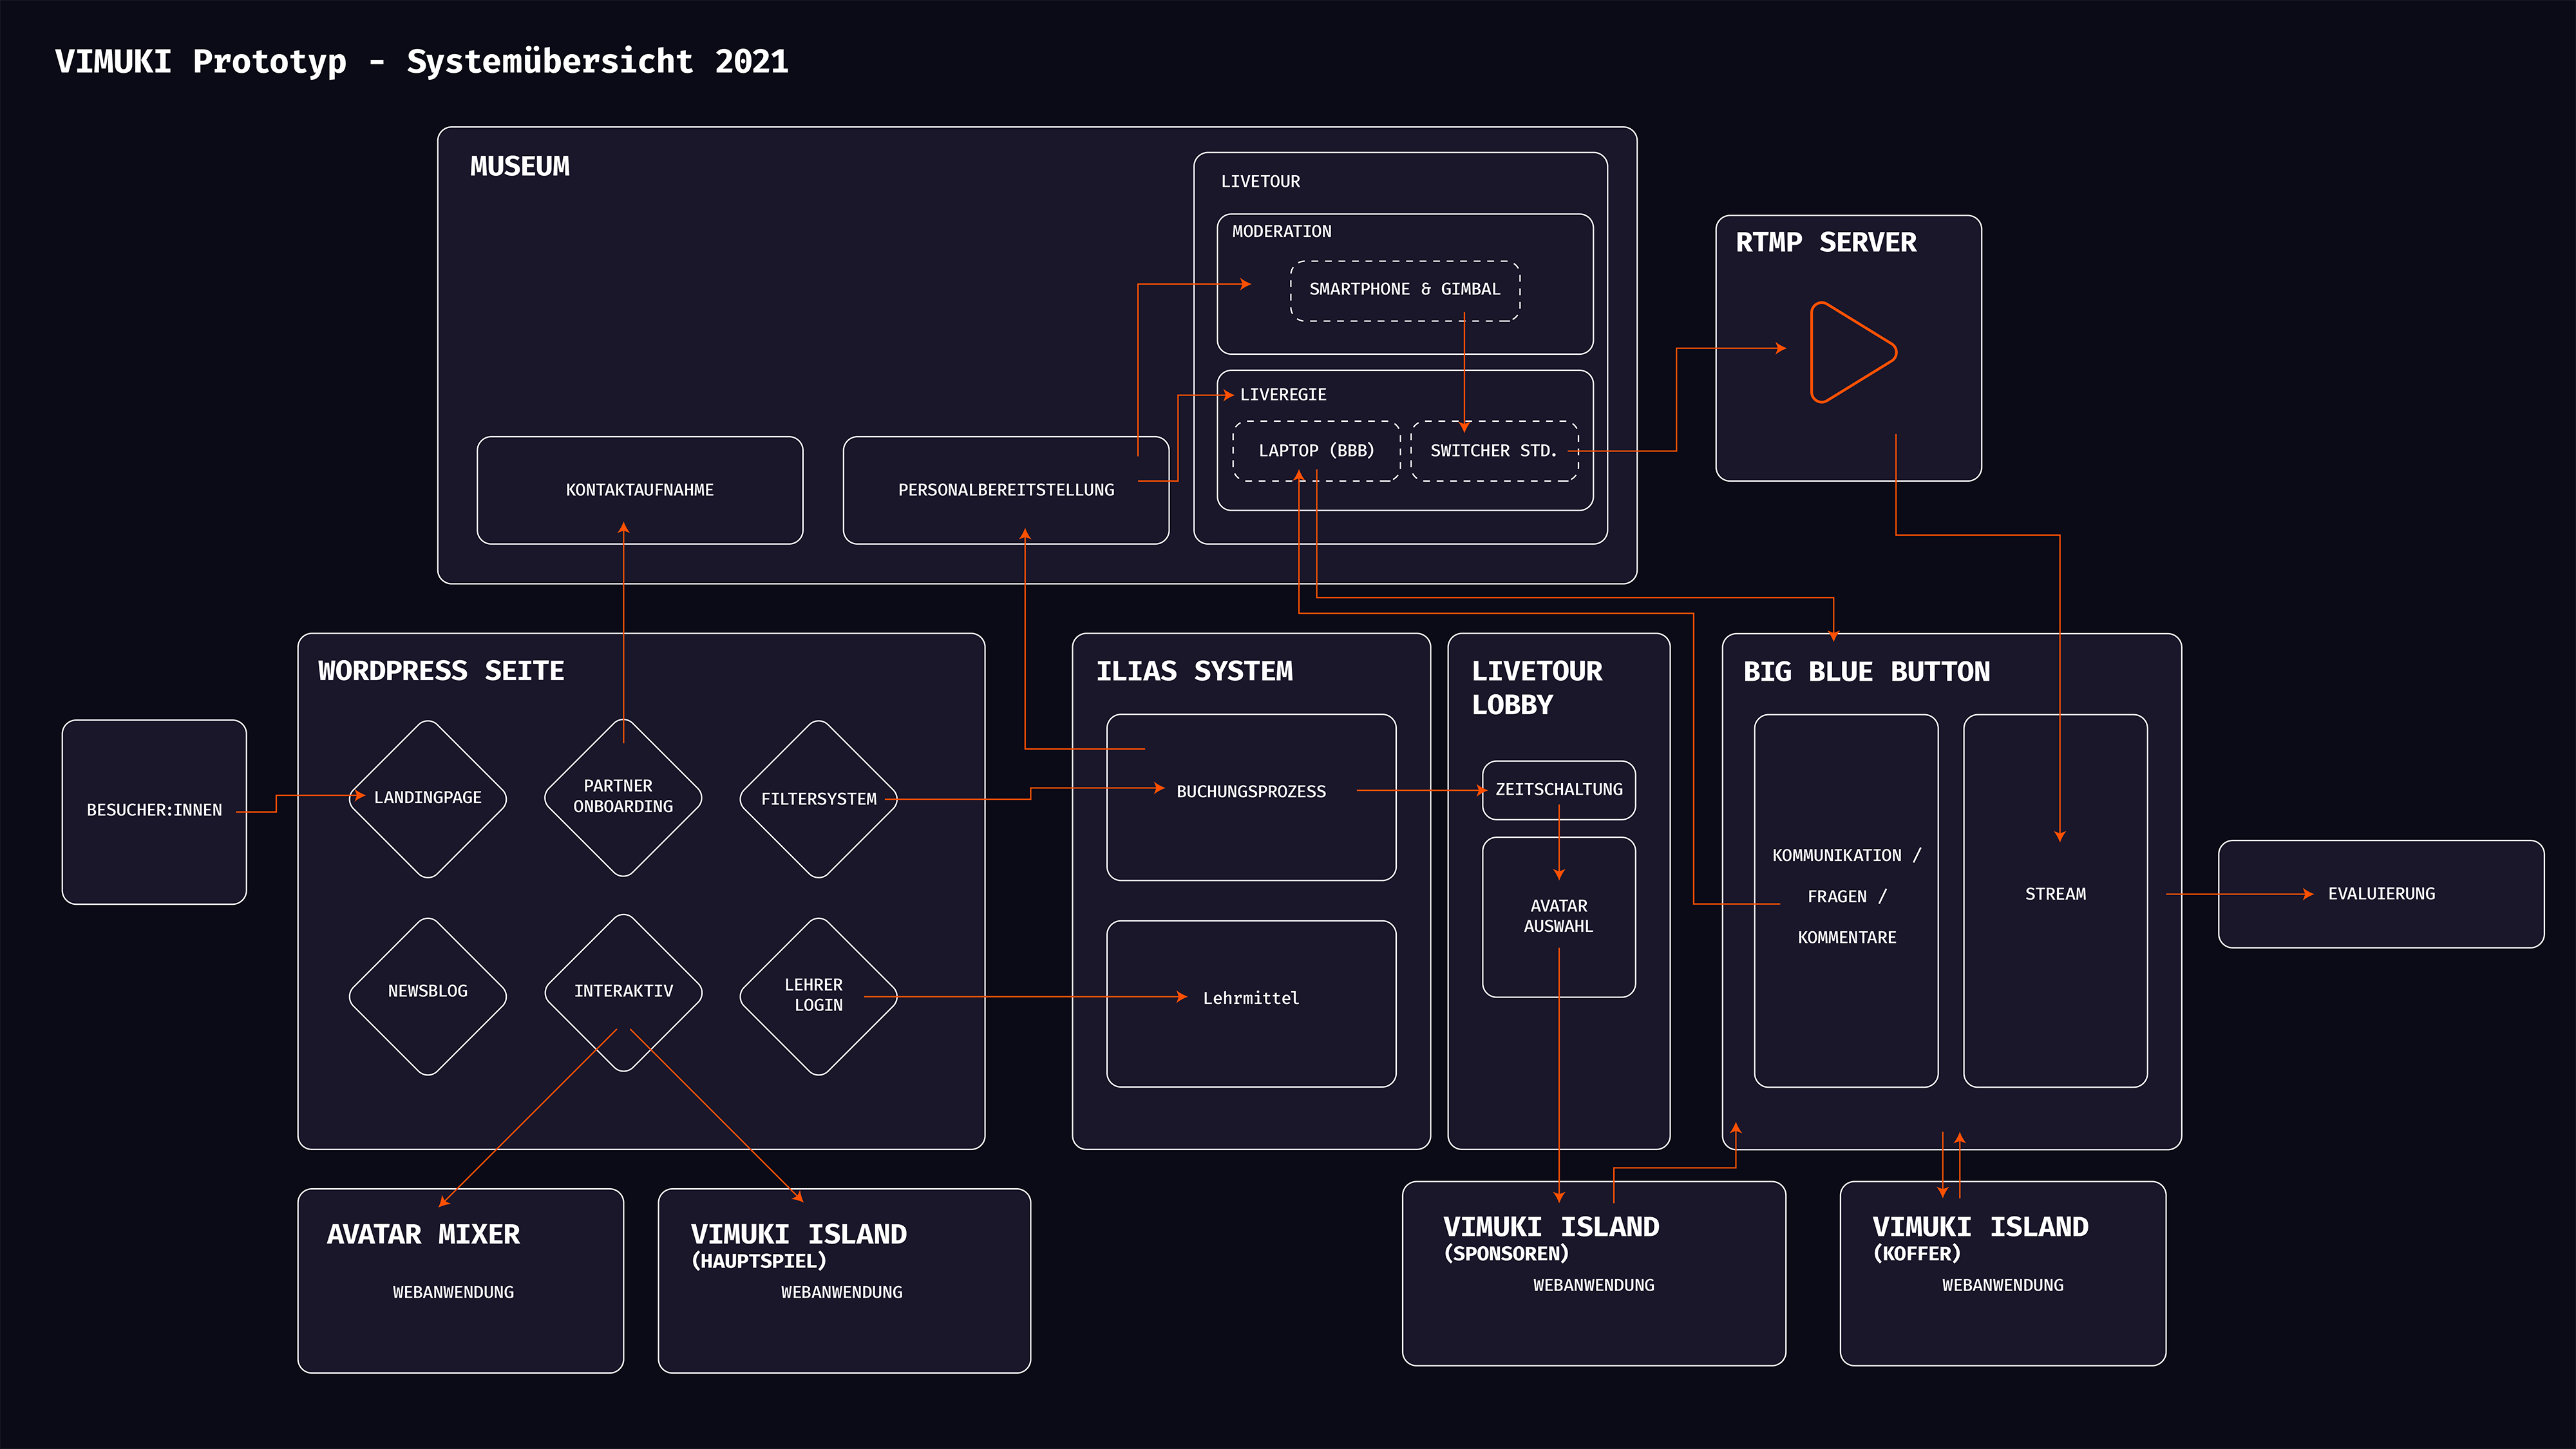Click the STREAM box
Viewport: 2576px width, 1449px height.
(2055, 900)
